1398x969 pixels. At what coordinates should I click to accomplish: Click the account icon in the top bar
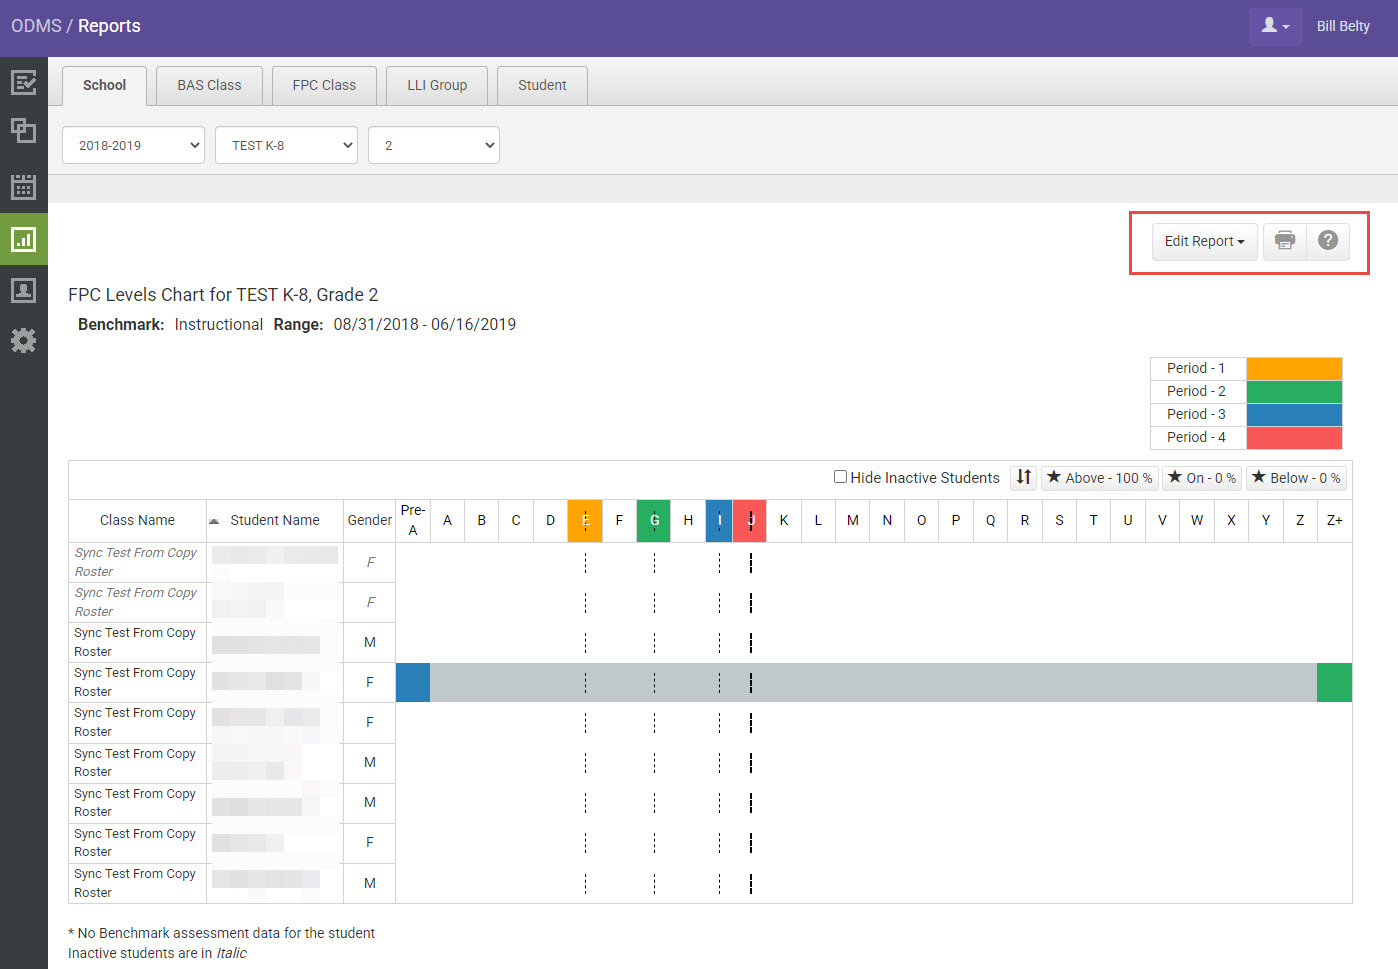(x=1275, y=26)
